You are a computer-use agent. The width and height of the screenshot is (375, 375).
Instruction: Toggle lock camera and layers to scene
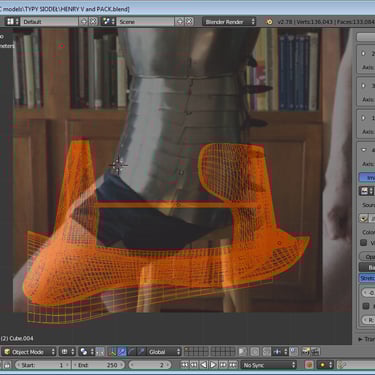[242, 352]
